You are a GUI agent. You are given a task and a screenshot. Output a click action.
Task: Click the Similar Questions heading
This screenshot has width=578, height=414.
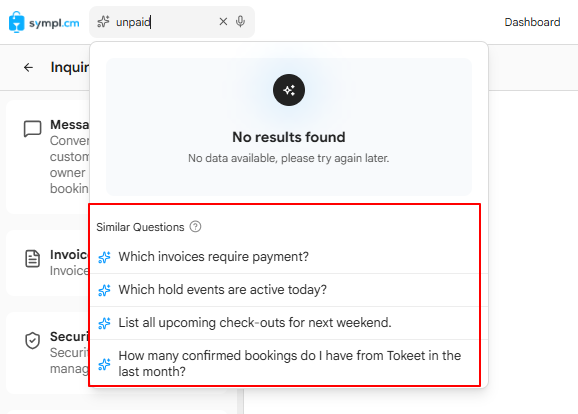click(140, 227)
